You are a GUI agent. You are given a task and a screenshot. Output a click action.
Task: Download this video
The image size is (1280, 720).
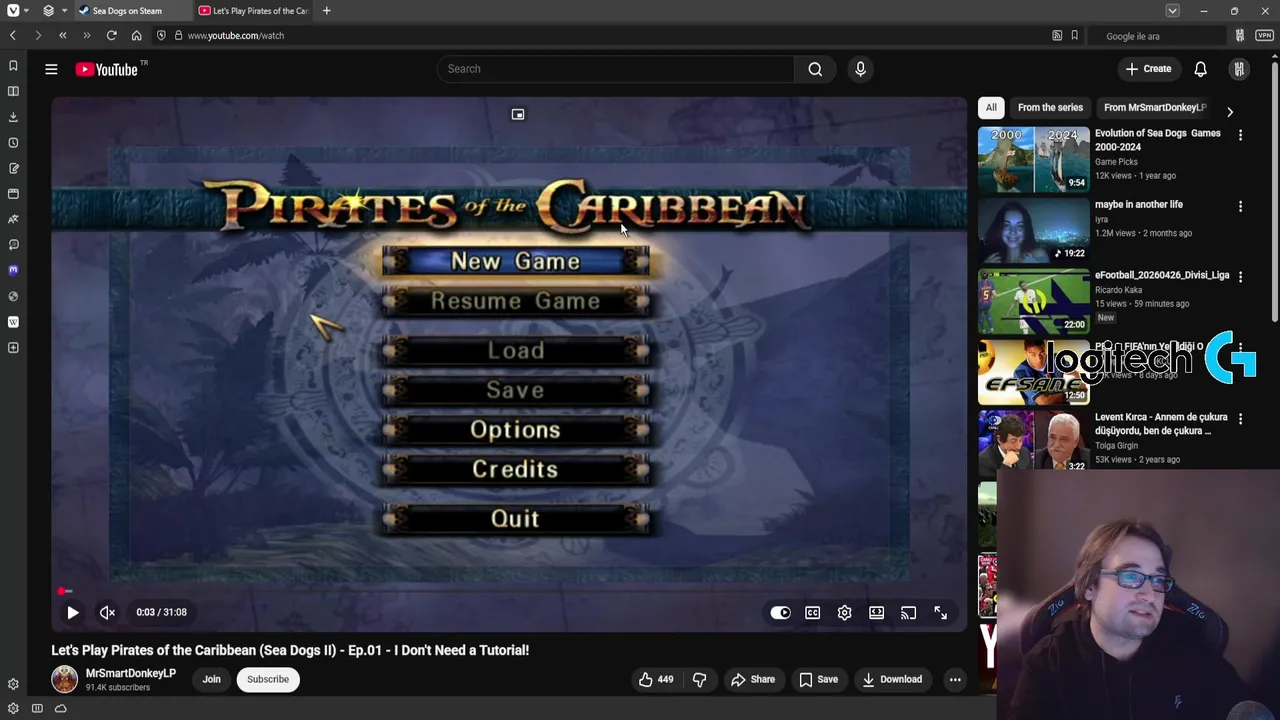[892, 679]
